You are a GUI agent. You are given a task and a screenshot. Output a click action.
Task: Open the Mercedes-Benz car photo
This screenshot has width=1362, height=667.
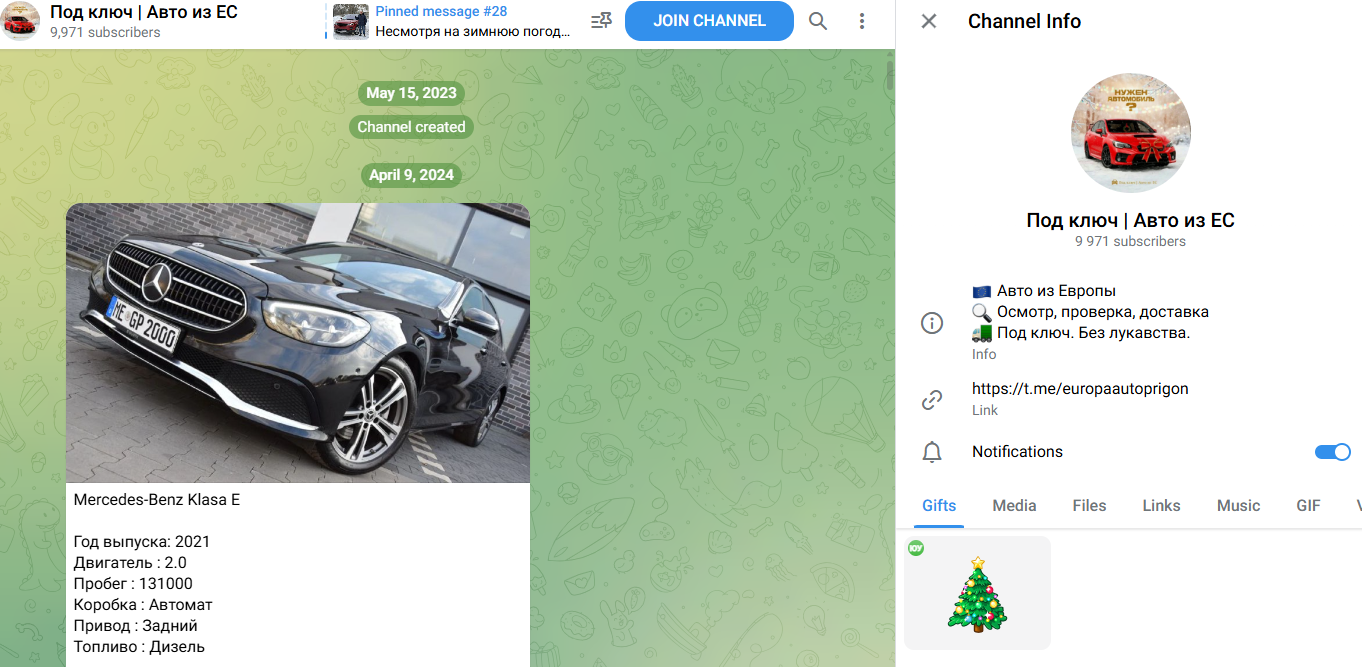pos(298,343)
